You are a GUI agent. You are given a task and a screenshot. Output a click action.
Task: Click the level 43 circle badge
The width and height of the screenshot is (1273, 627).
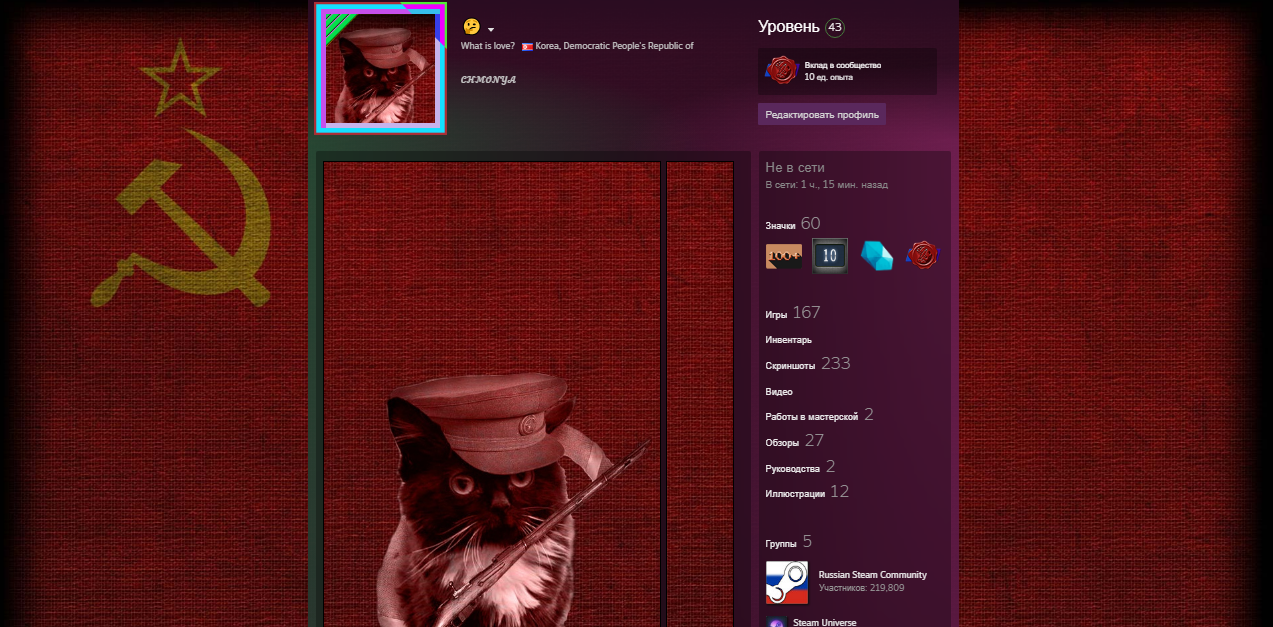[835, 27]
